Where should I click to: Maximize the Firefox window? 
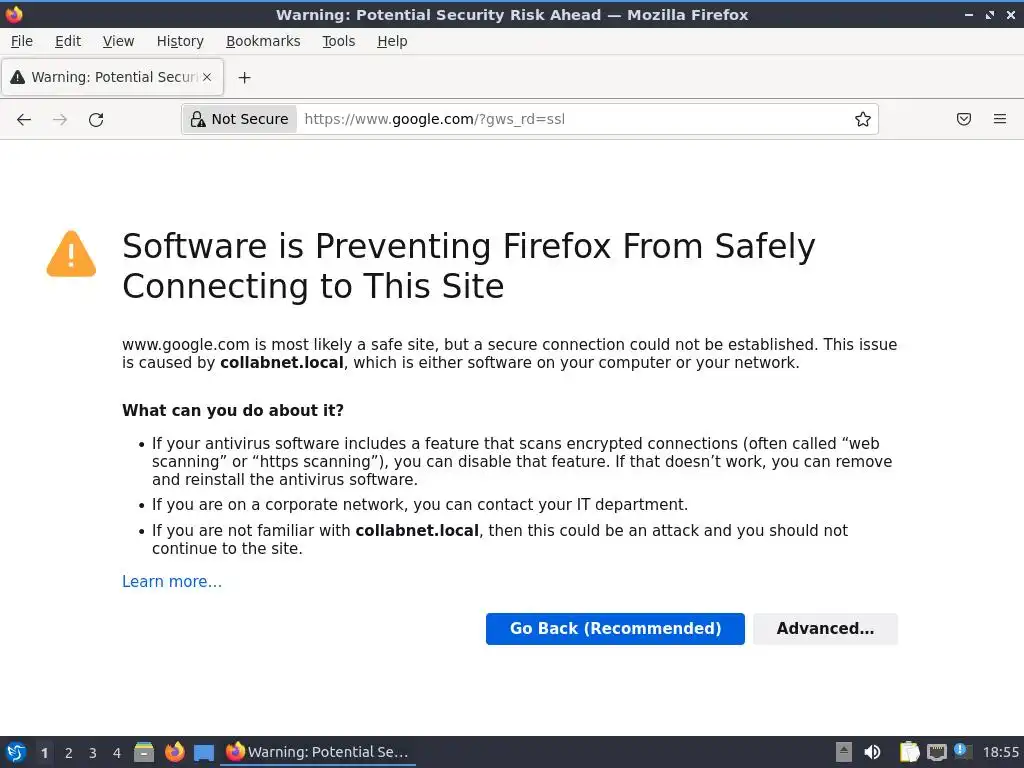tap(990, 14)
